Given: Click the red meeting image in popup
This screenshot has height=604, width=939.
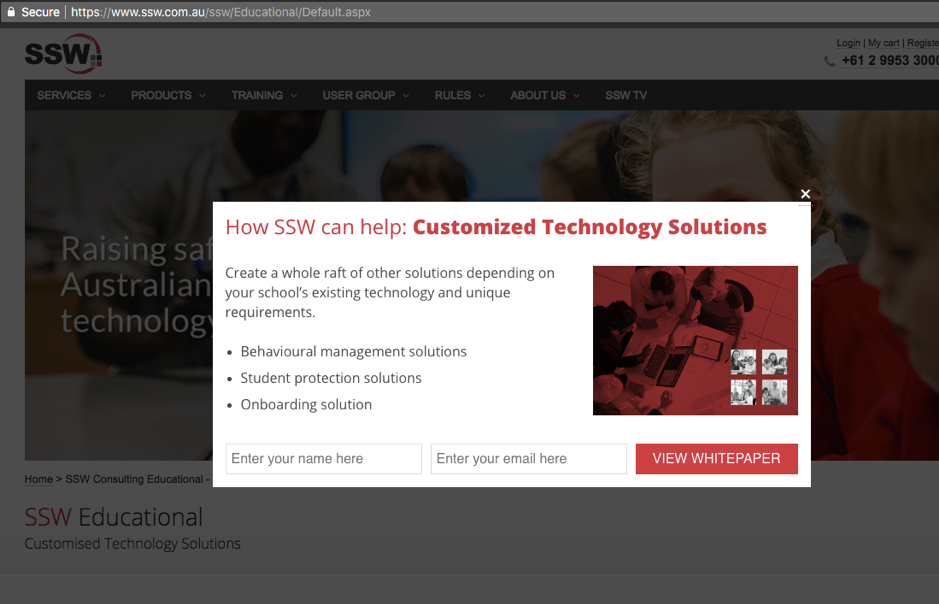Looking at the screenshot, I should (x=695, y=340).
